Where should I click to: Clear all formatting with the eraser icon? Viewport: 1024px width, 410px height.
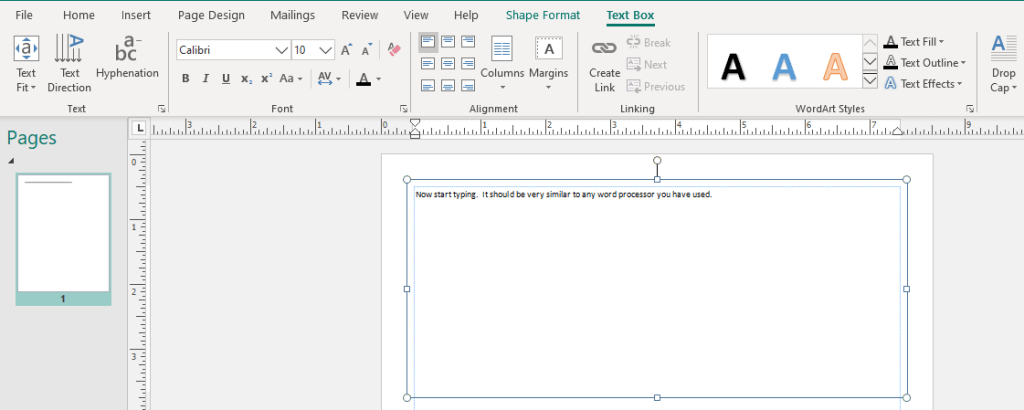(x=393, y=49)
